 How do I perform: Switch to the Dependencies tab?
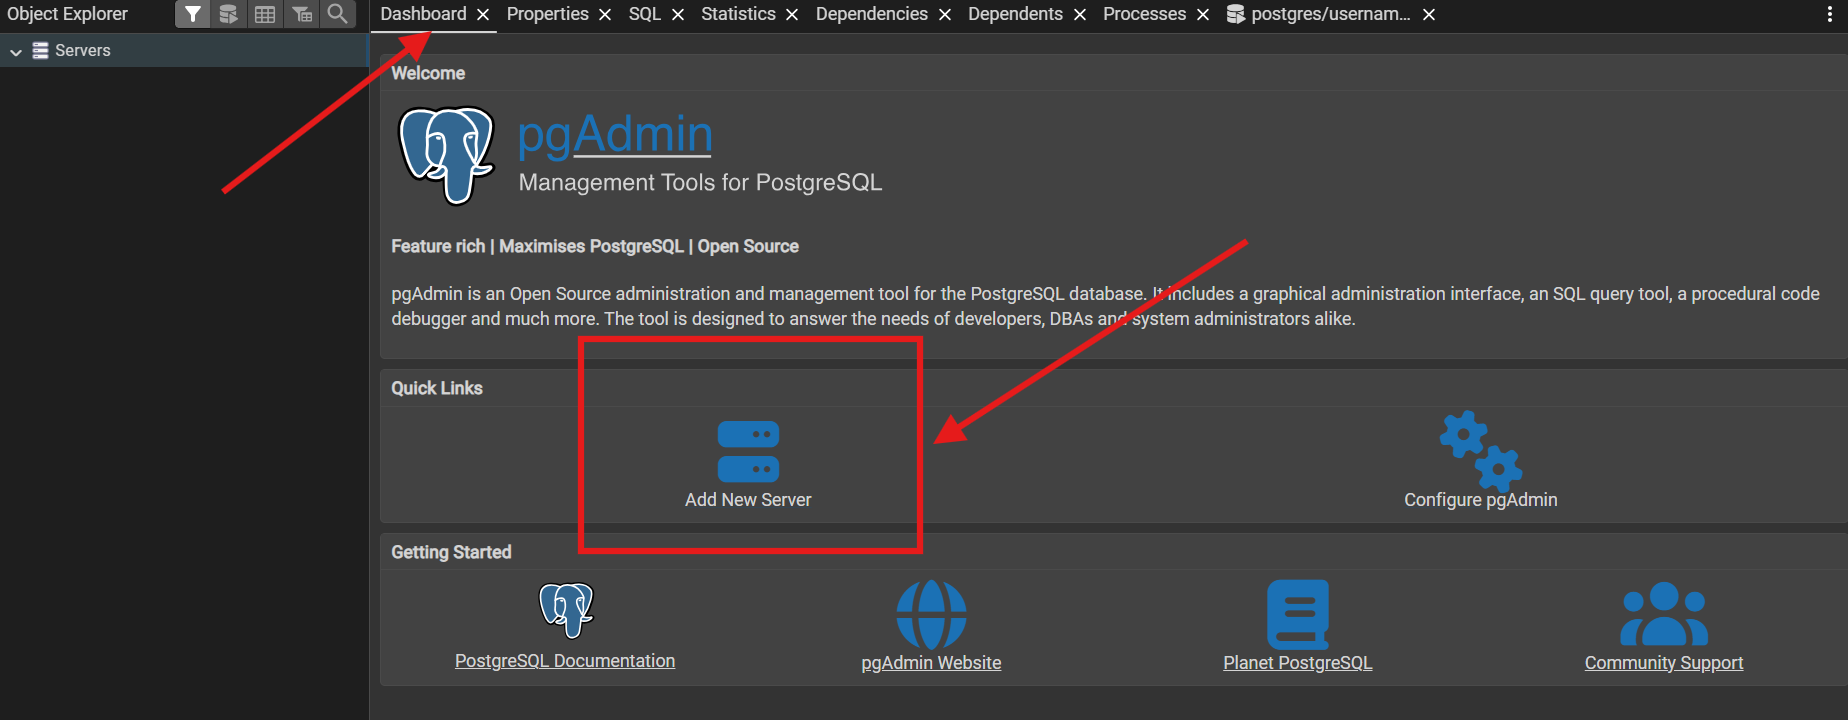(x=871, y=14)
